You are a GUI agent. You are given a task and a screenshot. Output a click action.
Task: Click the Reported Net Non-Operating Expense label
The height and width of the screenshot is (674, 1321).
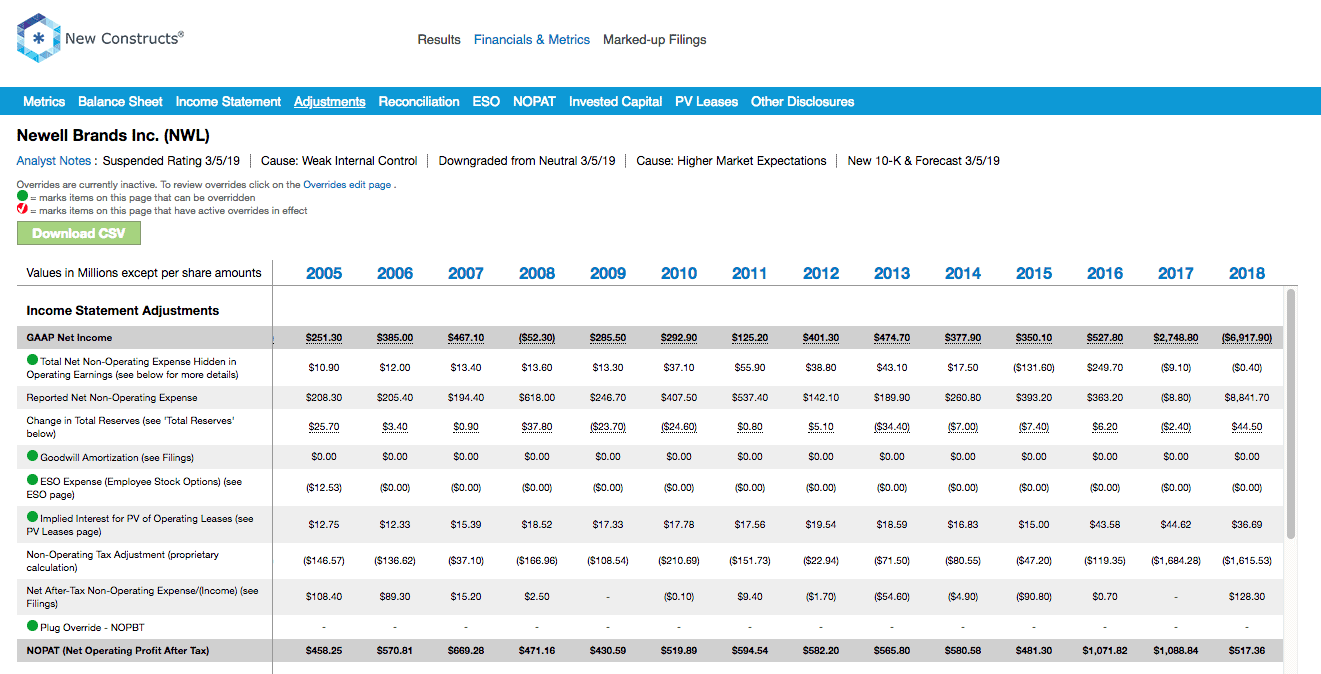pos(111,397)
